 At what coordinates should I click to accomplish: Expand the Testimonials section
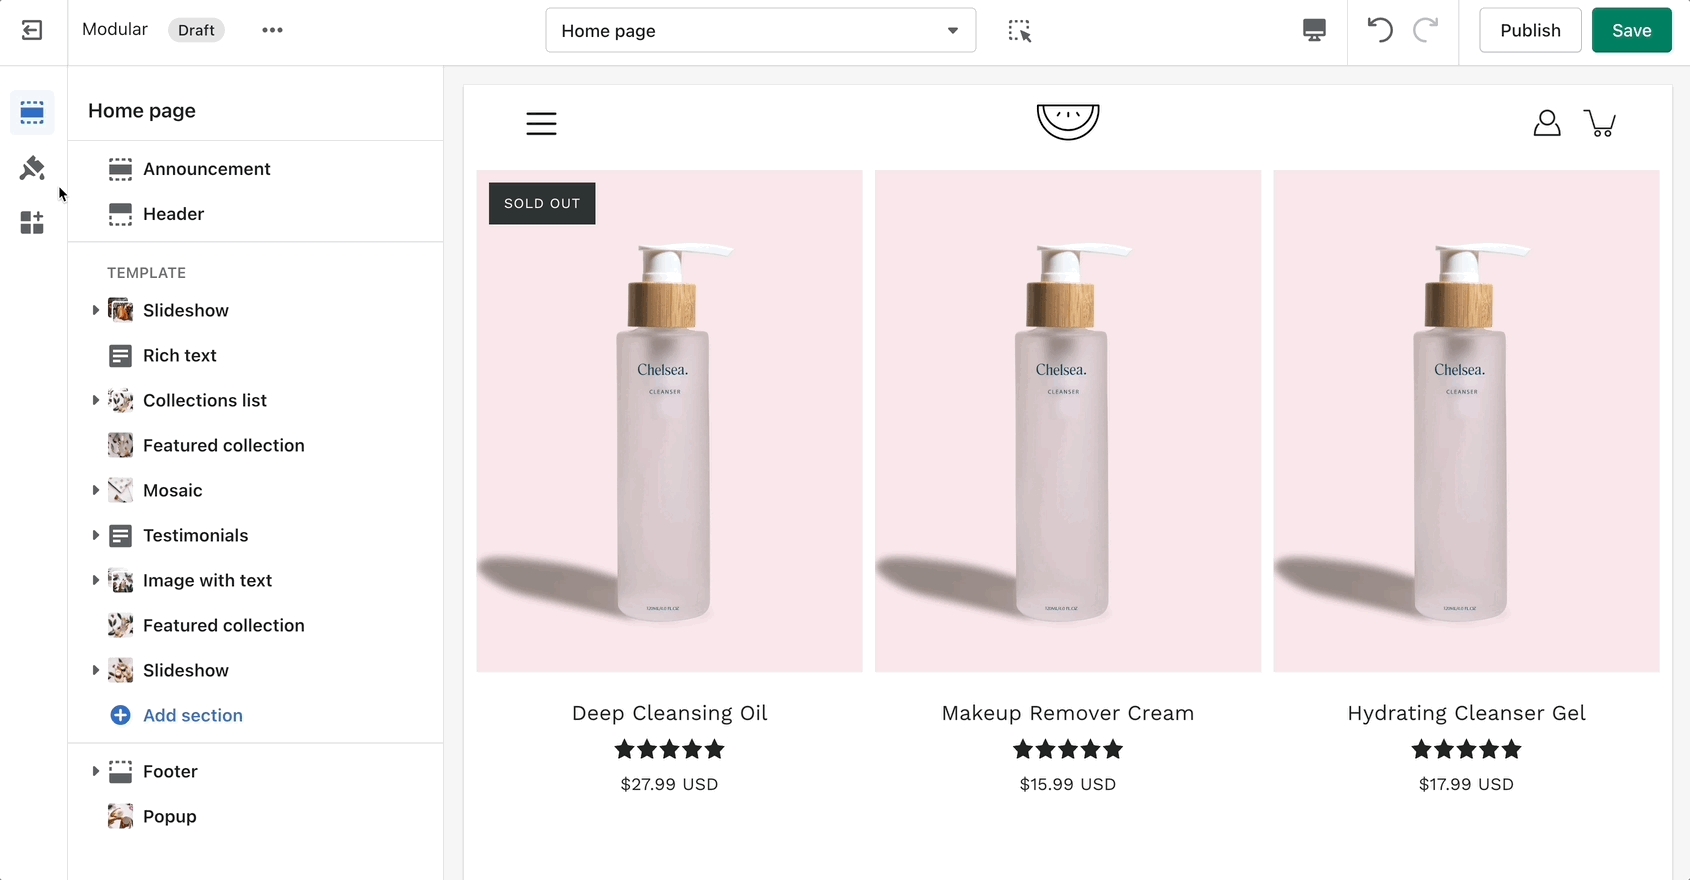[95, 535]
